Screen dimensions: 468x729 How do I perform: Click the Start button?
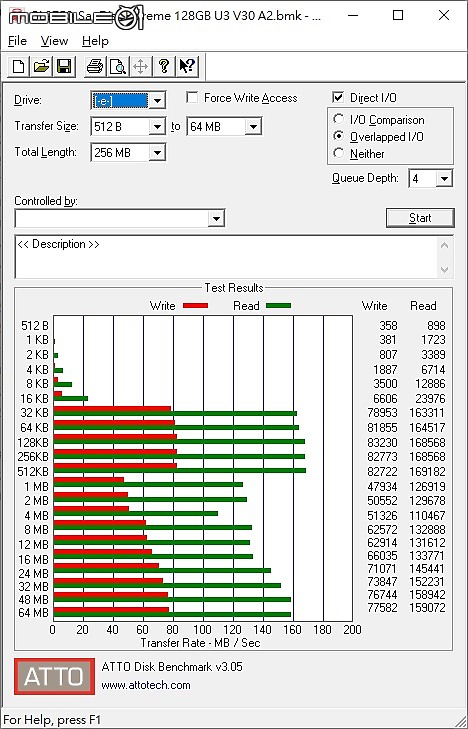coord(420,218)
